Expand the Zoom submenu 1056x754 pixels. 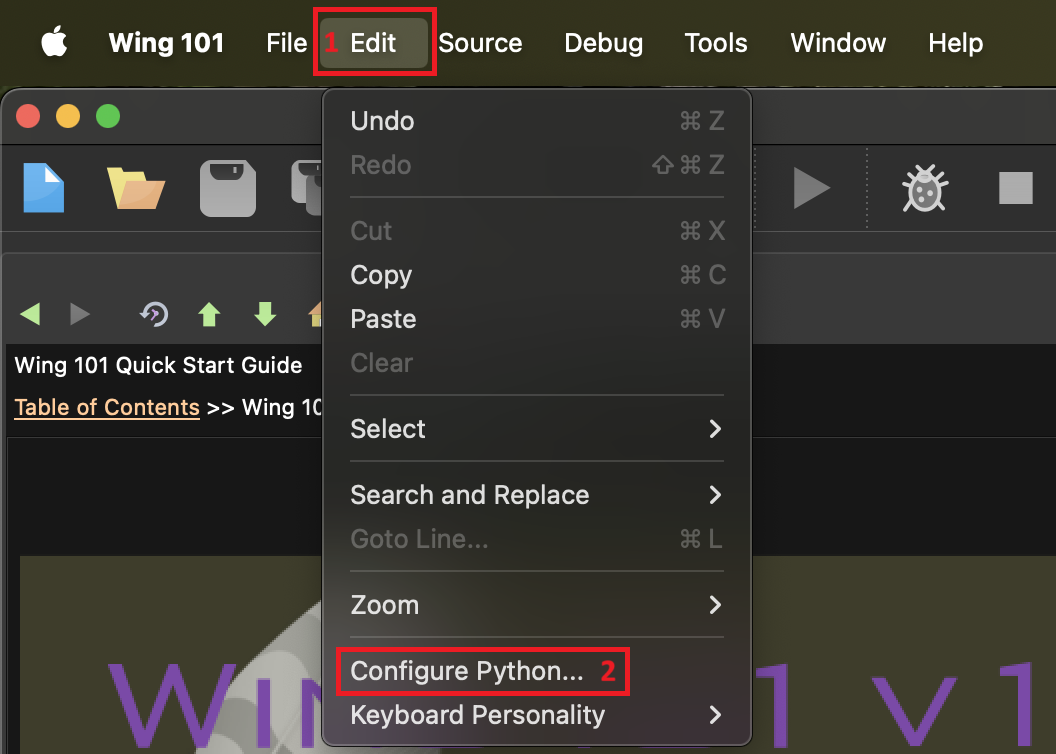pyautogui.click(x=537, y=605)
